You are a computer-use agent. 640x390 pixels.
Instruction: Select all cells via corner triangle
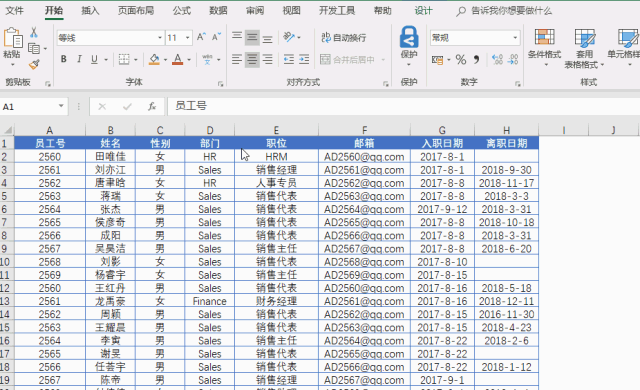click(x=7, y=130)
